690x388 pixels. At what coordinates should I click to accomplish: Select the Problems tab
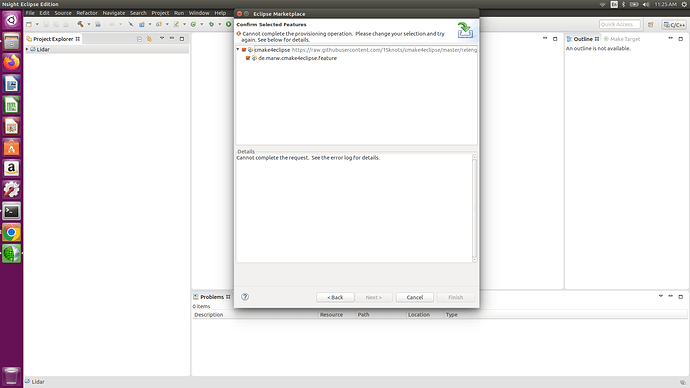(212, 297)
